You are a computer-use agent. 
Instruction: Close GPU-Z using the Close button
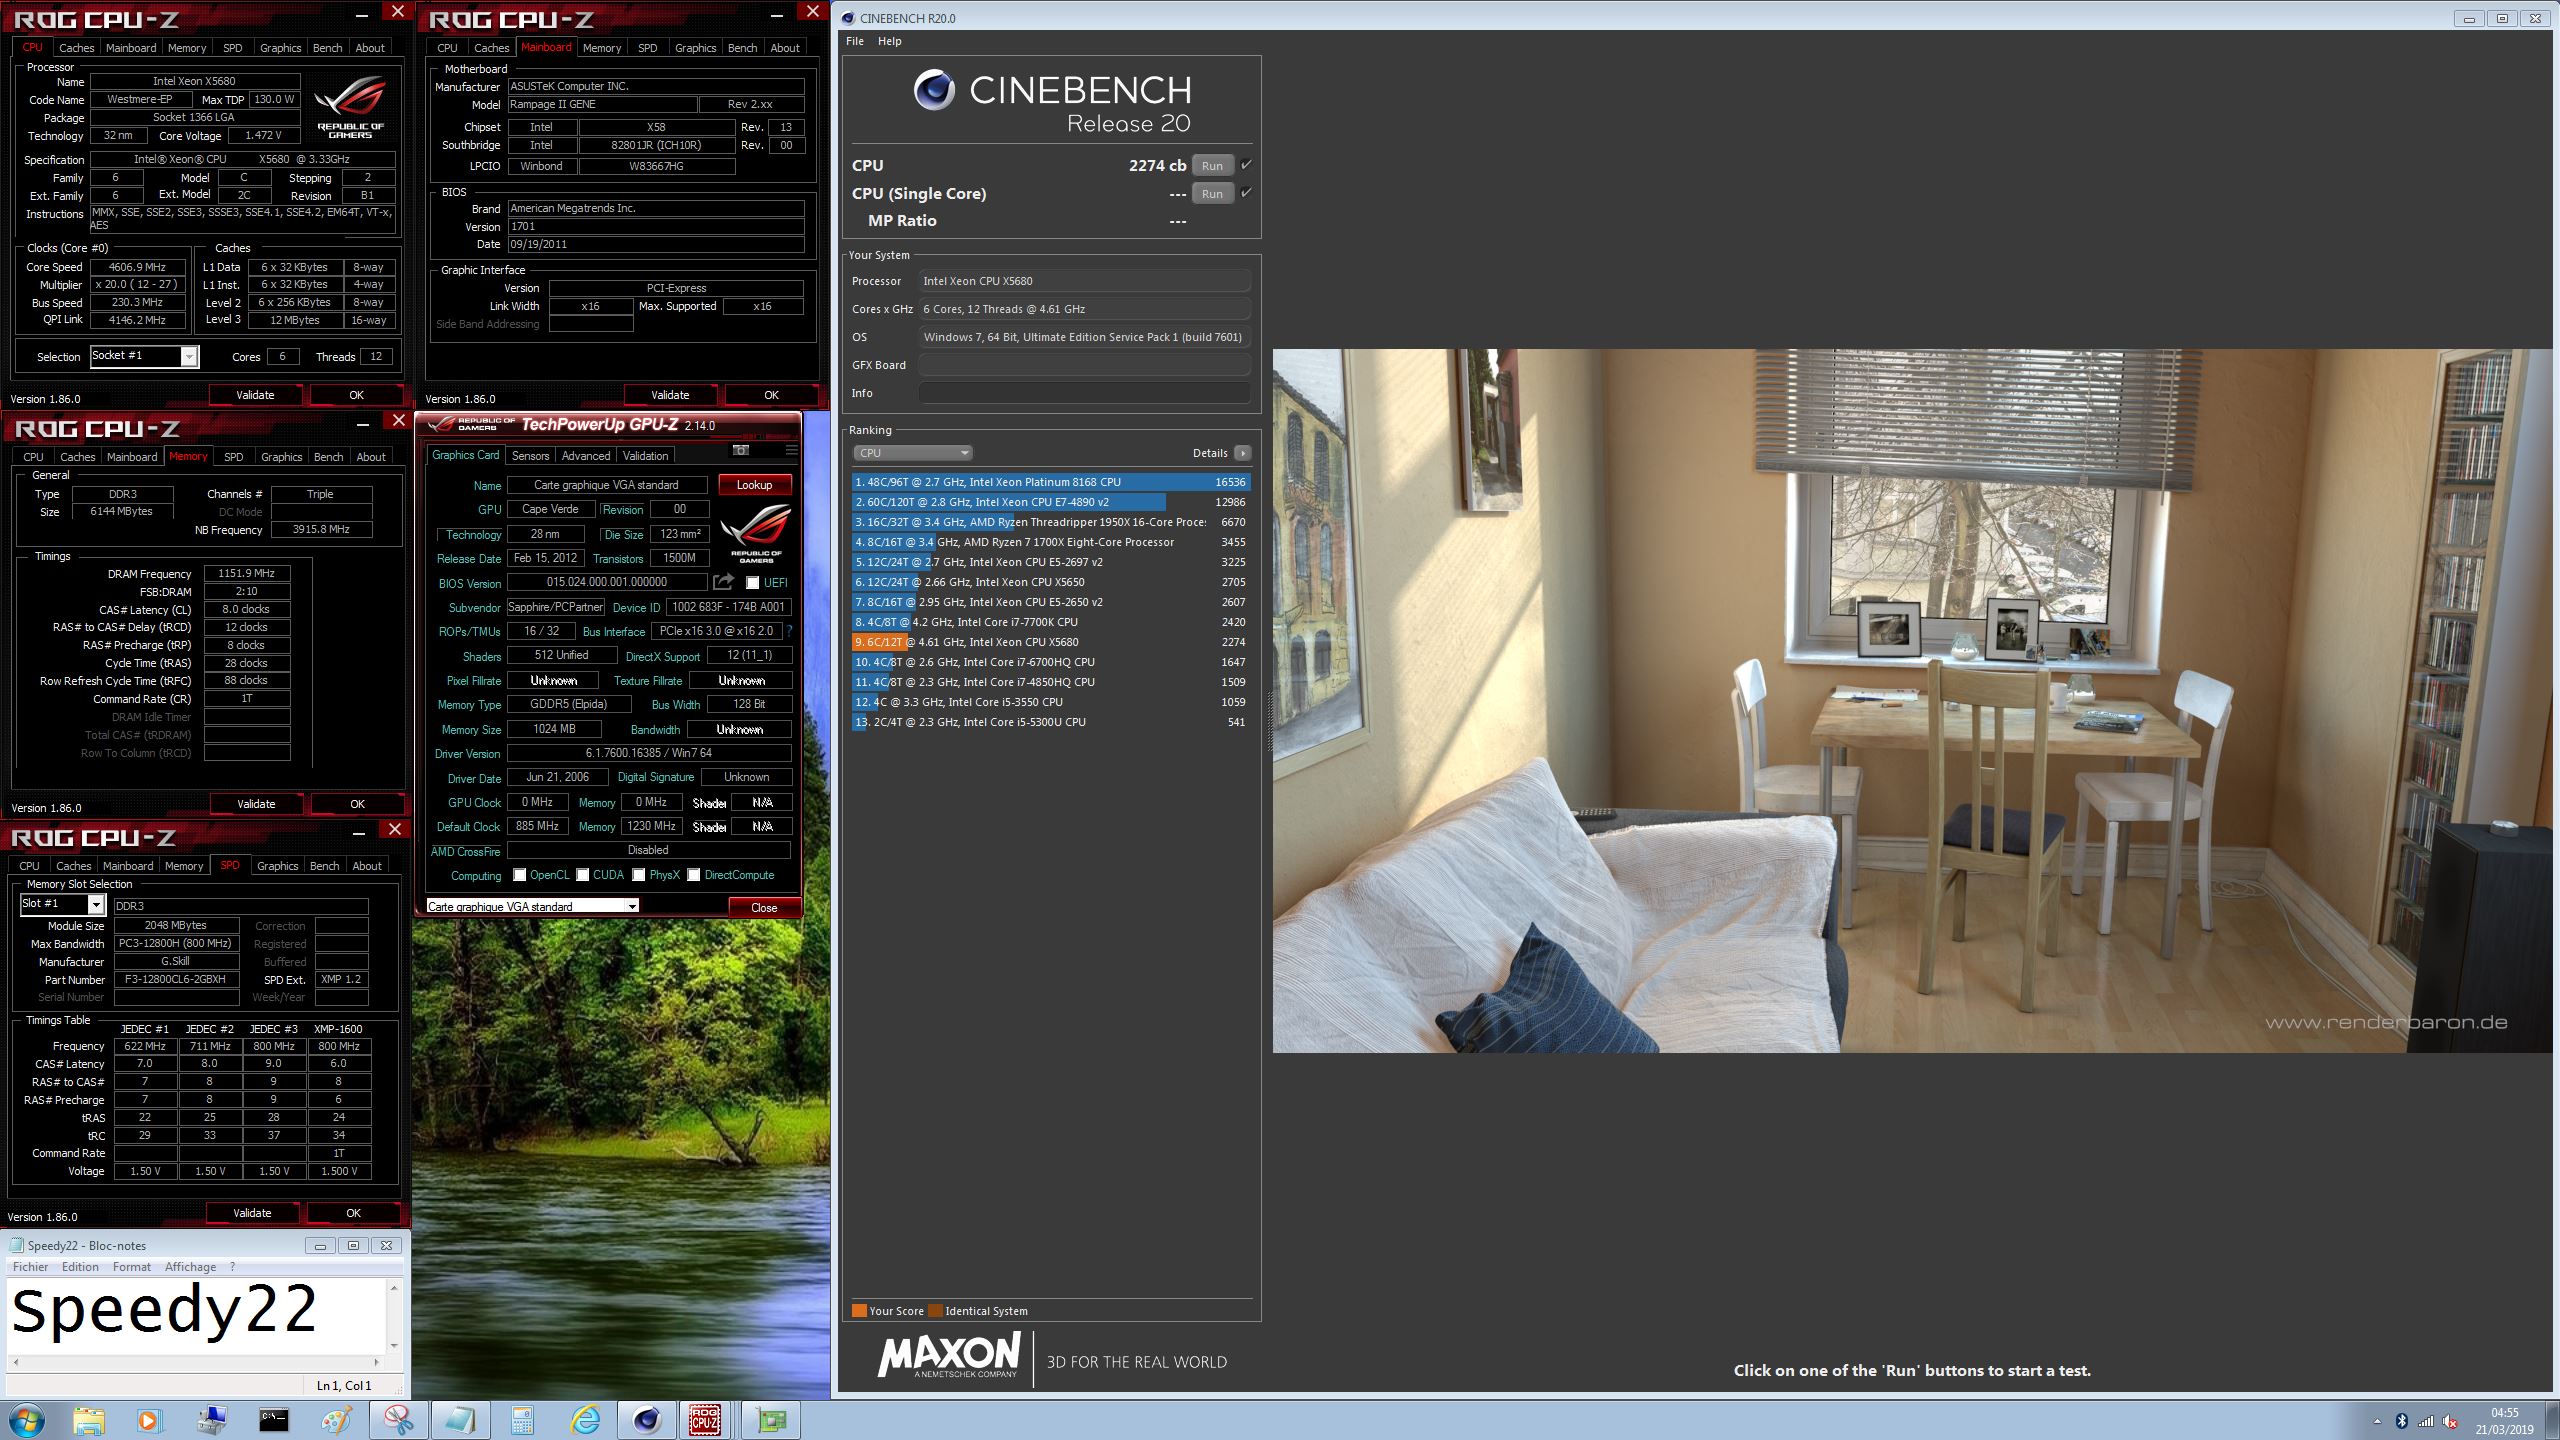click(x=764, y=907)
